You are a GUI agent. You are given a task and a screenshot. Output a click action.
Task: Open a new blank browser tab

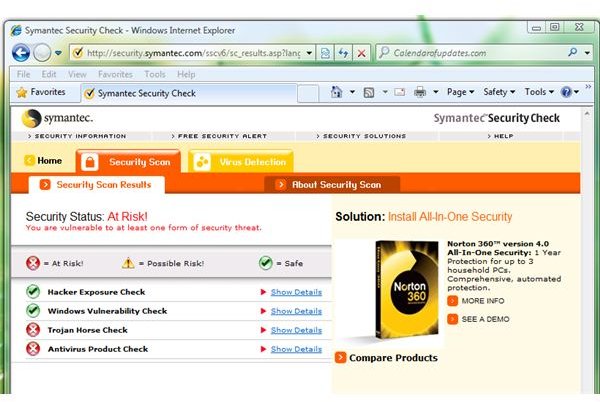[308, 94]
